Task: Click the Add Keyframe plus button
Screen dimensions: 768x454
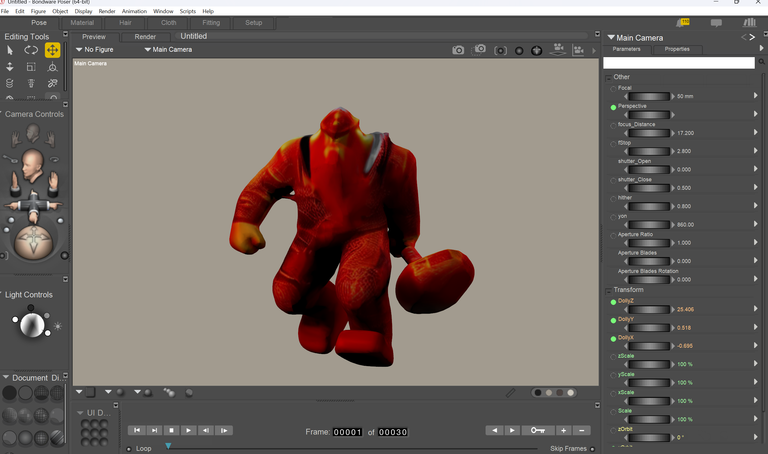Action: click(x=564, y=430)
